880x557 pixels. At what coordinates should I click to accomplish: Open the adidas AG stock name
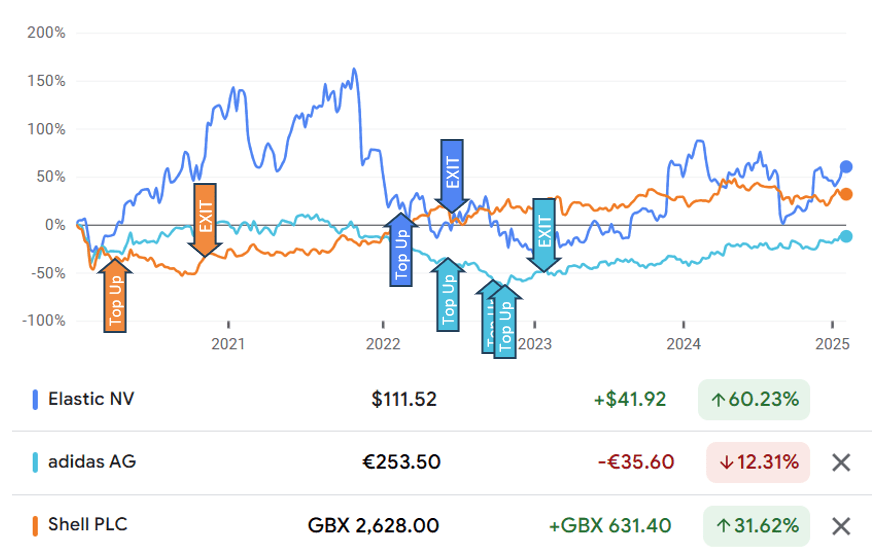pyautogui.click(x=92, y=462)
